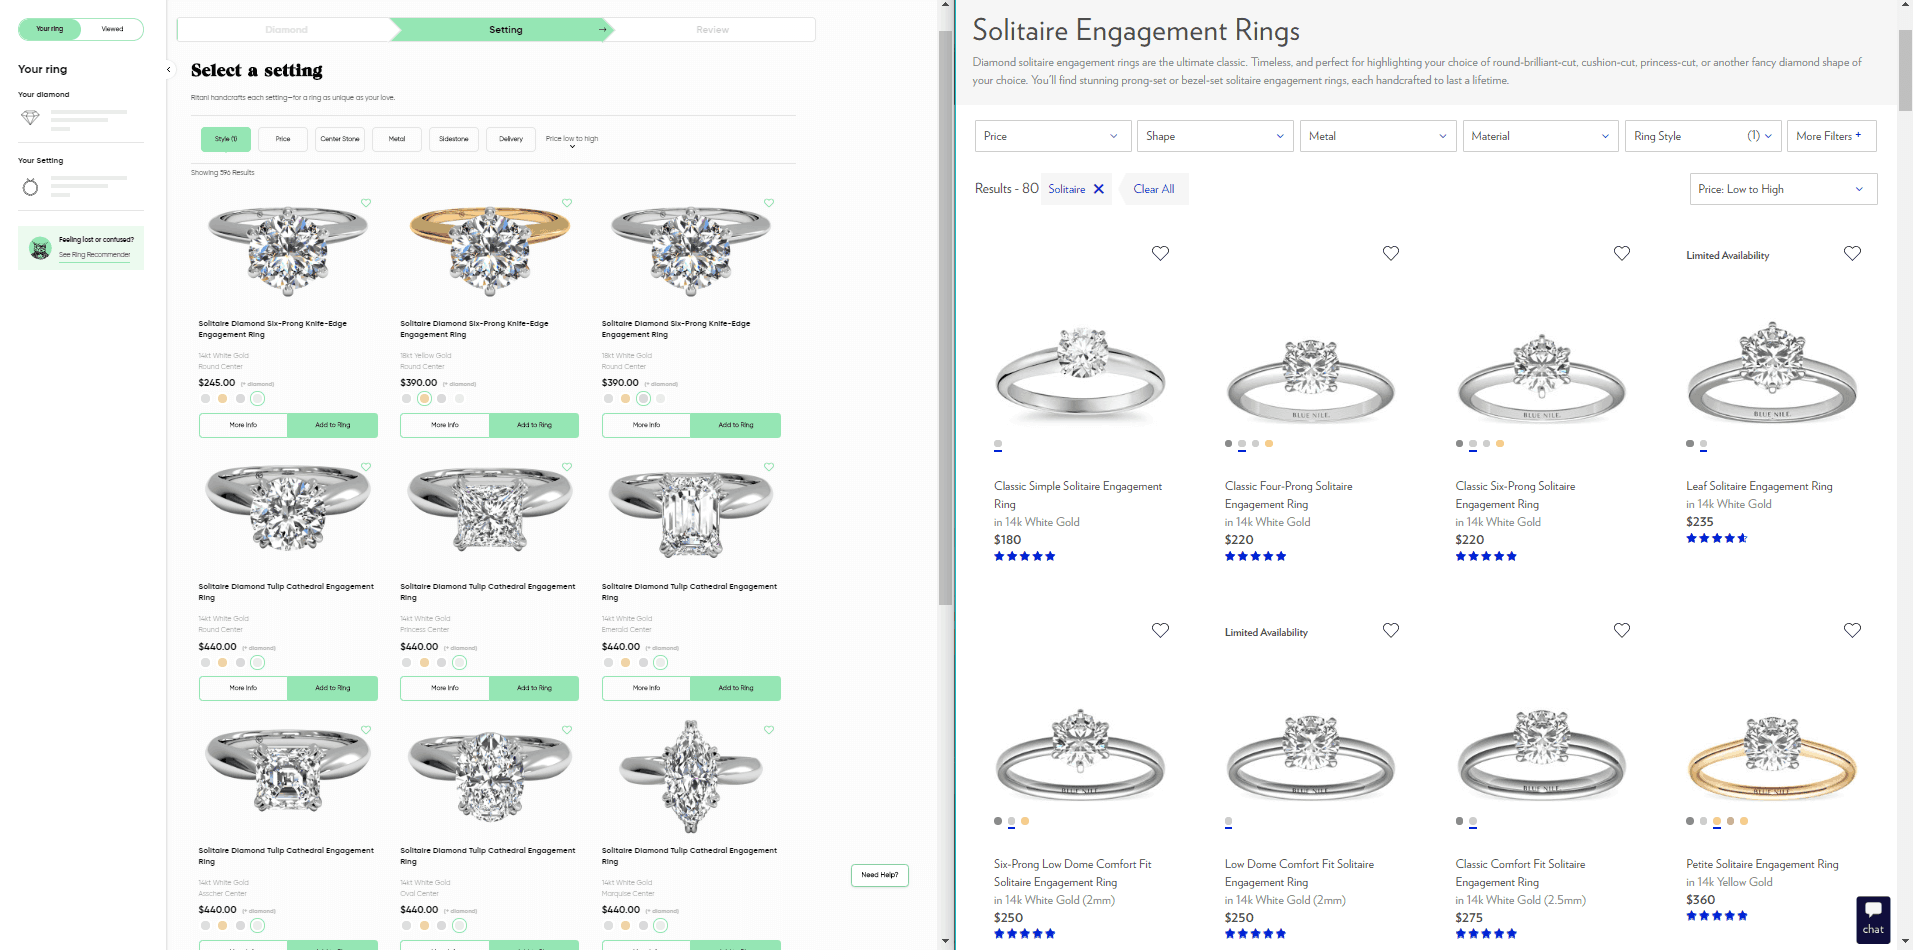Screen dimensions: 1913x950
Task: Toggle the Style (1) filter button
Action: (x=225, y=139)
